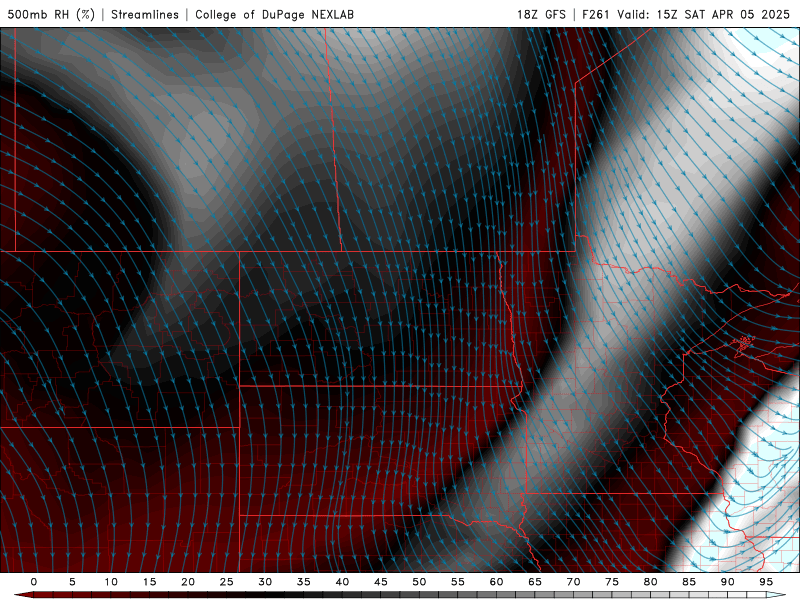Click "College of DuPage NEXLAB" header text

click(x=274, y=14)
